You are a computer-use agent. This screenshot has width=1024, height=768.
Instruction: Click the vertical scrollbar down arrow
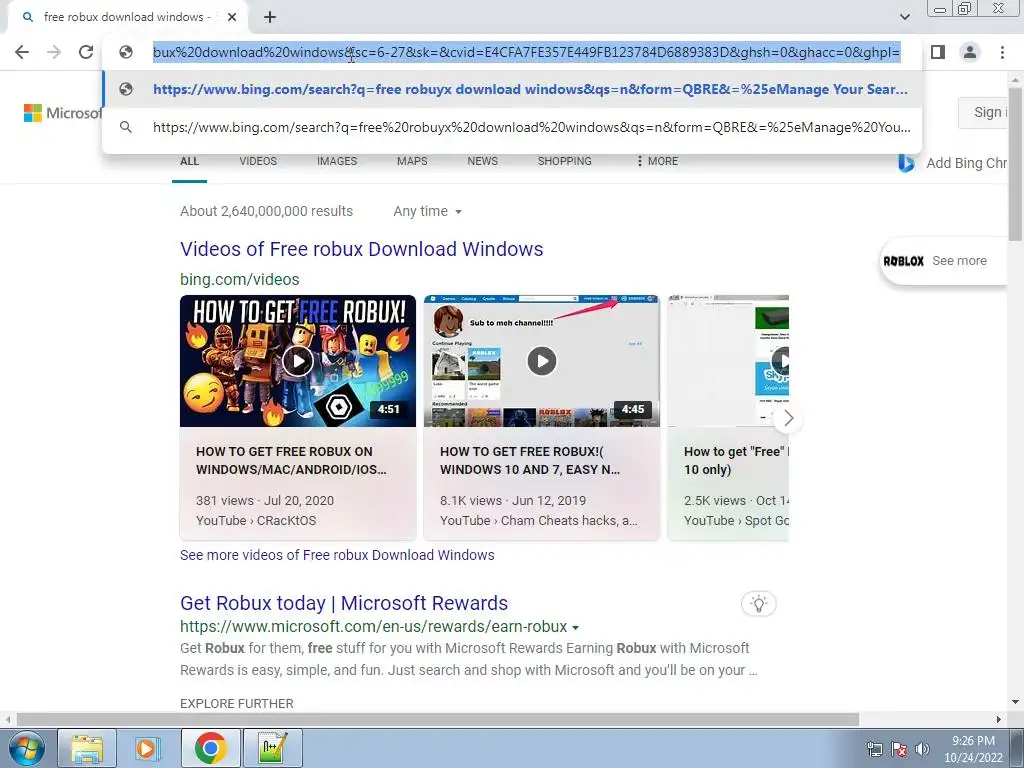click(x=1016, y=702)
